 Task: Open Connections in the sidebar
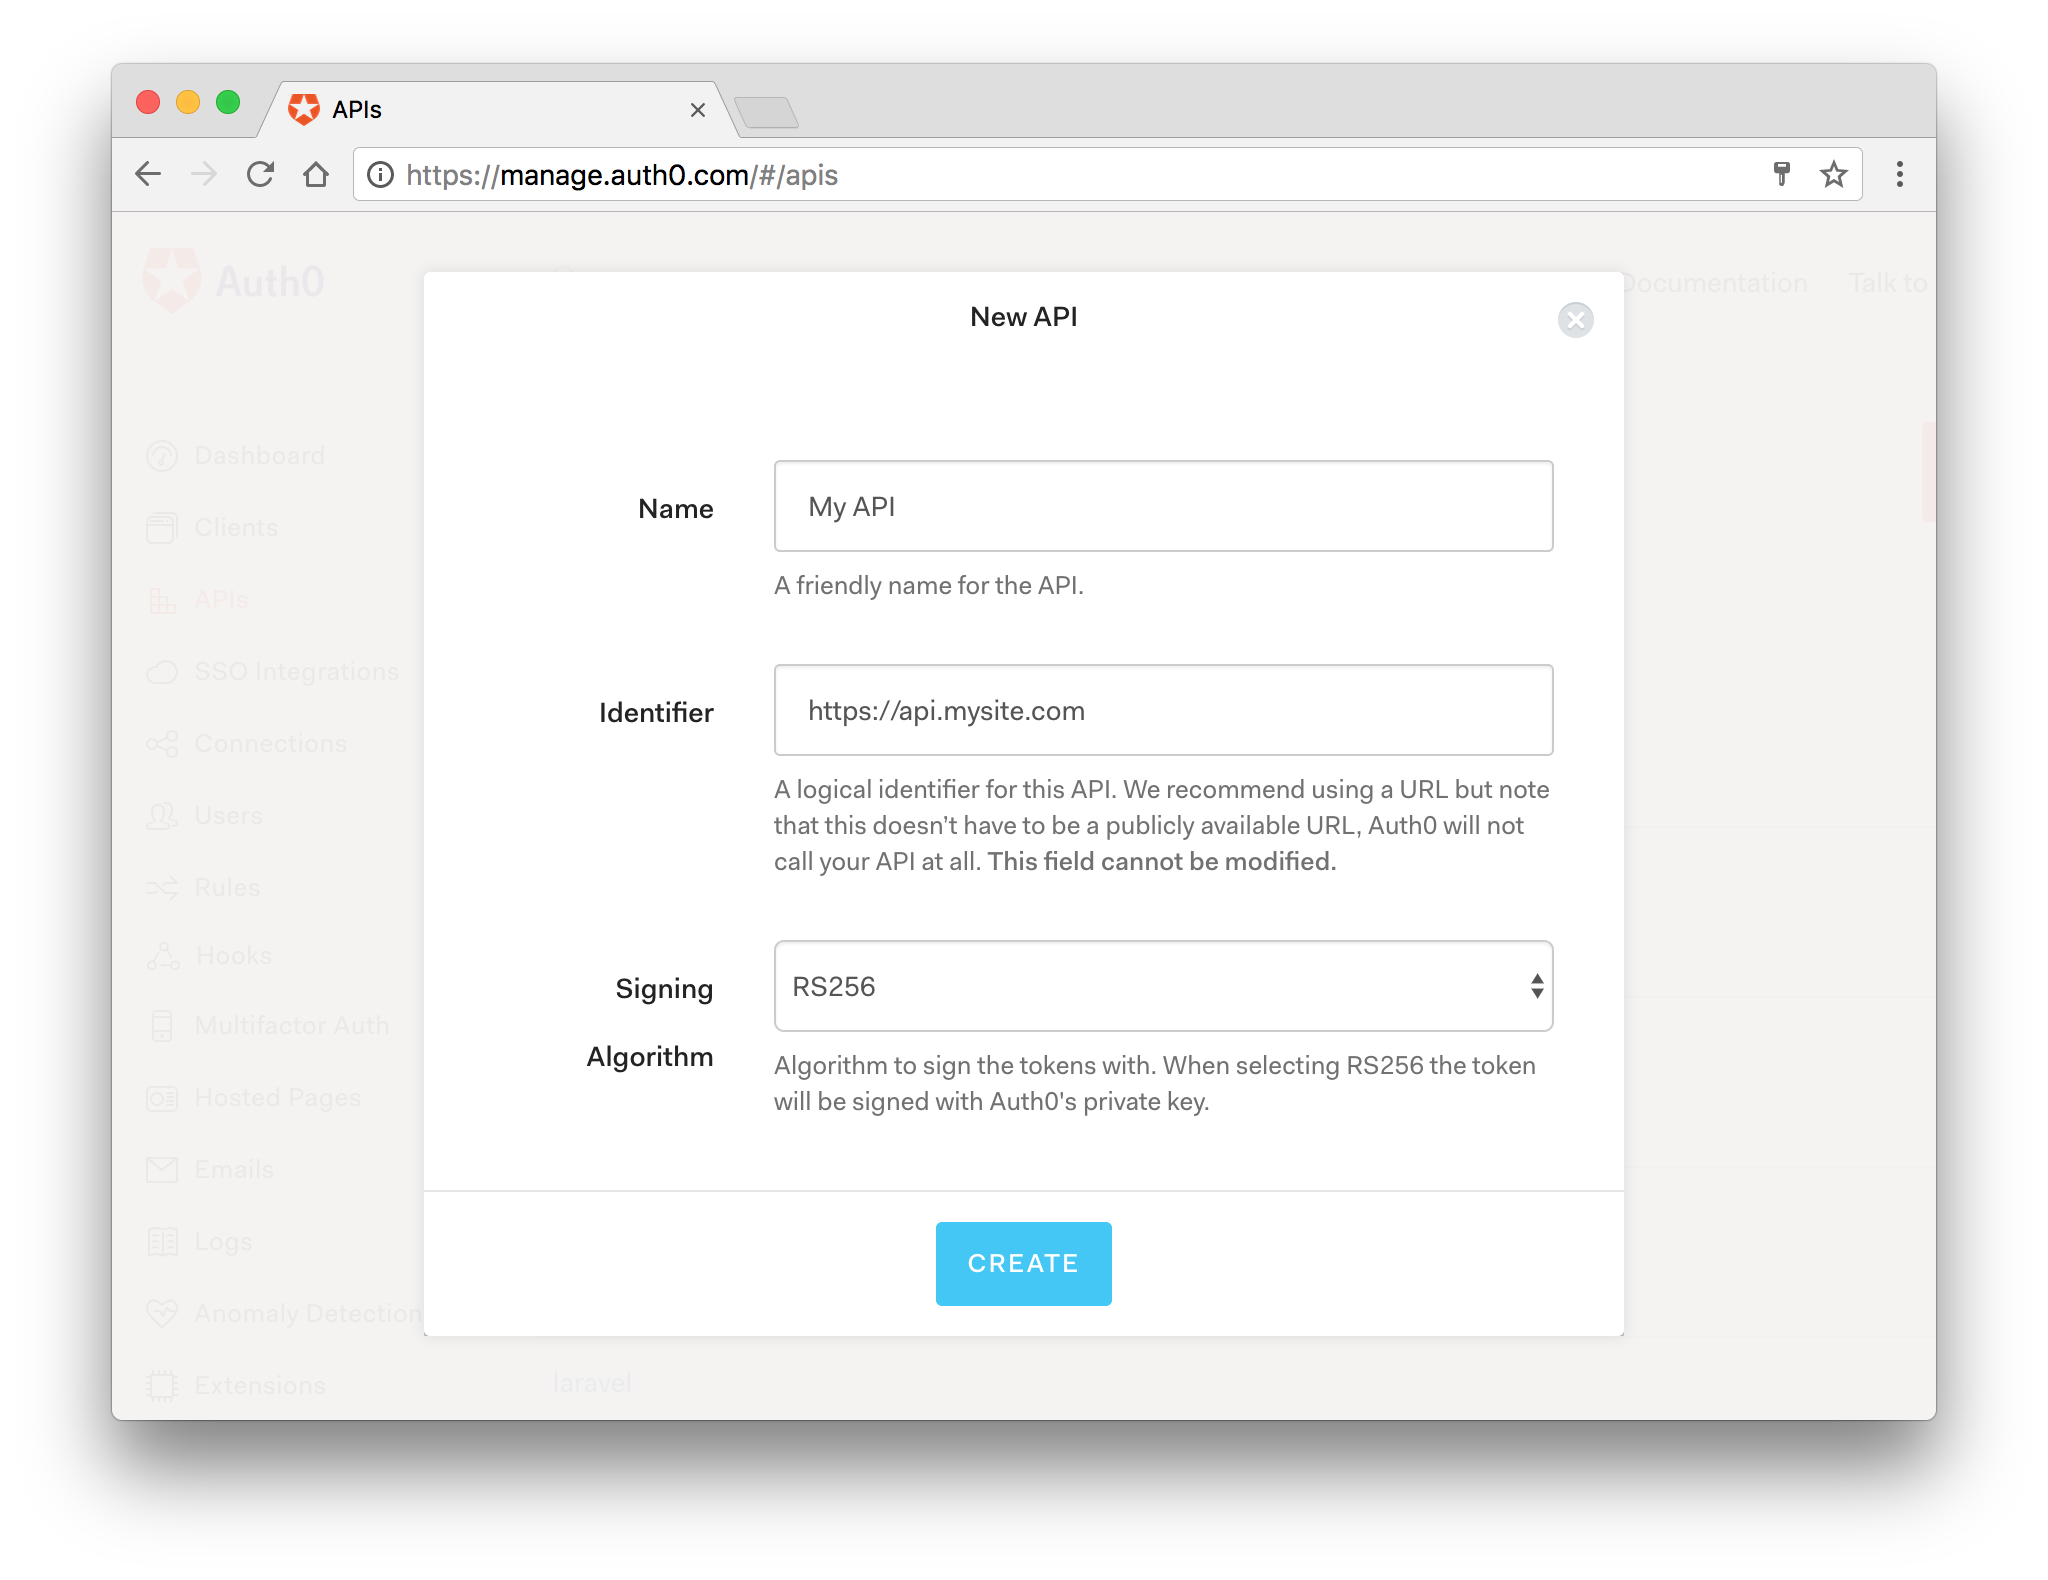(246, 744)
